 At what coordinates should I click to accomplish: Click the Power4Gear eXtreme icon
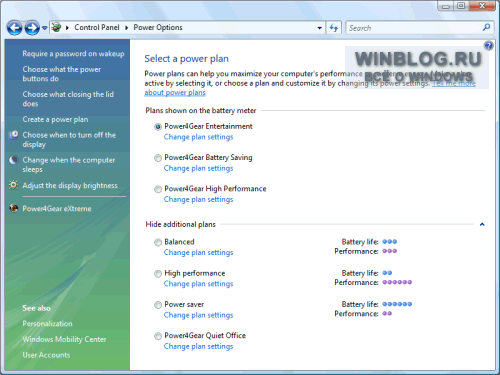point(14,208)
